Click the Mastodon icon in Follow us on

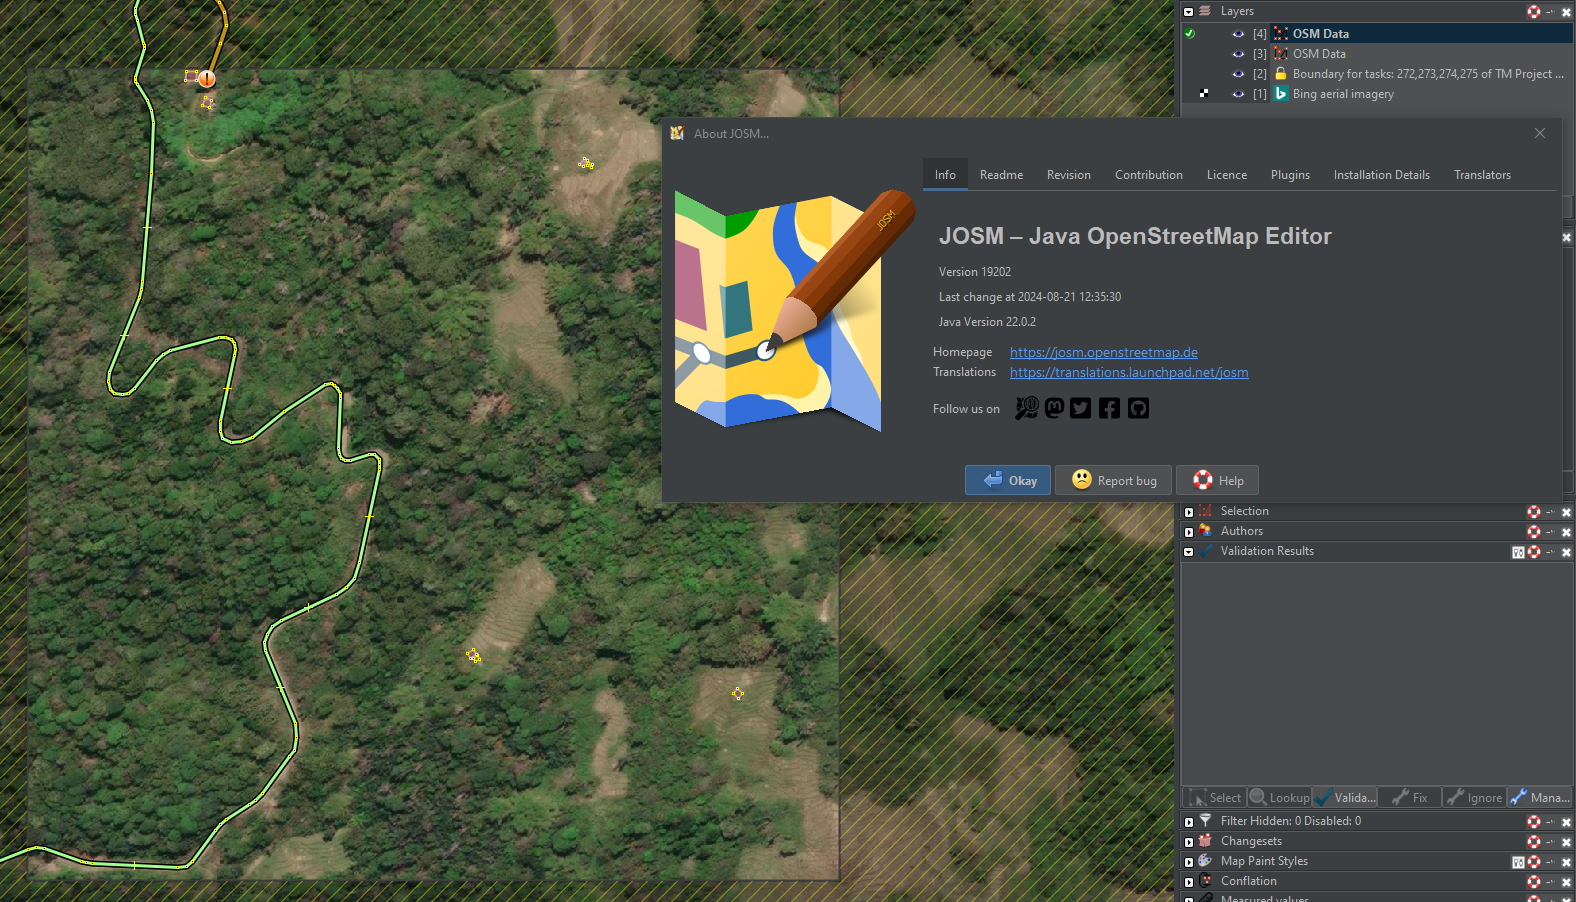[x=1054, y=408]
